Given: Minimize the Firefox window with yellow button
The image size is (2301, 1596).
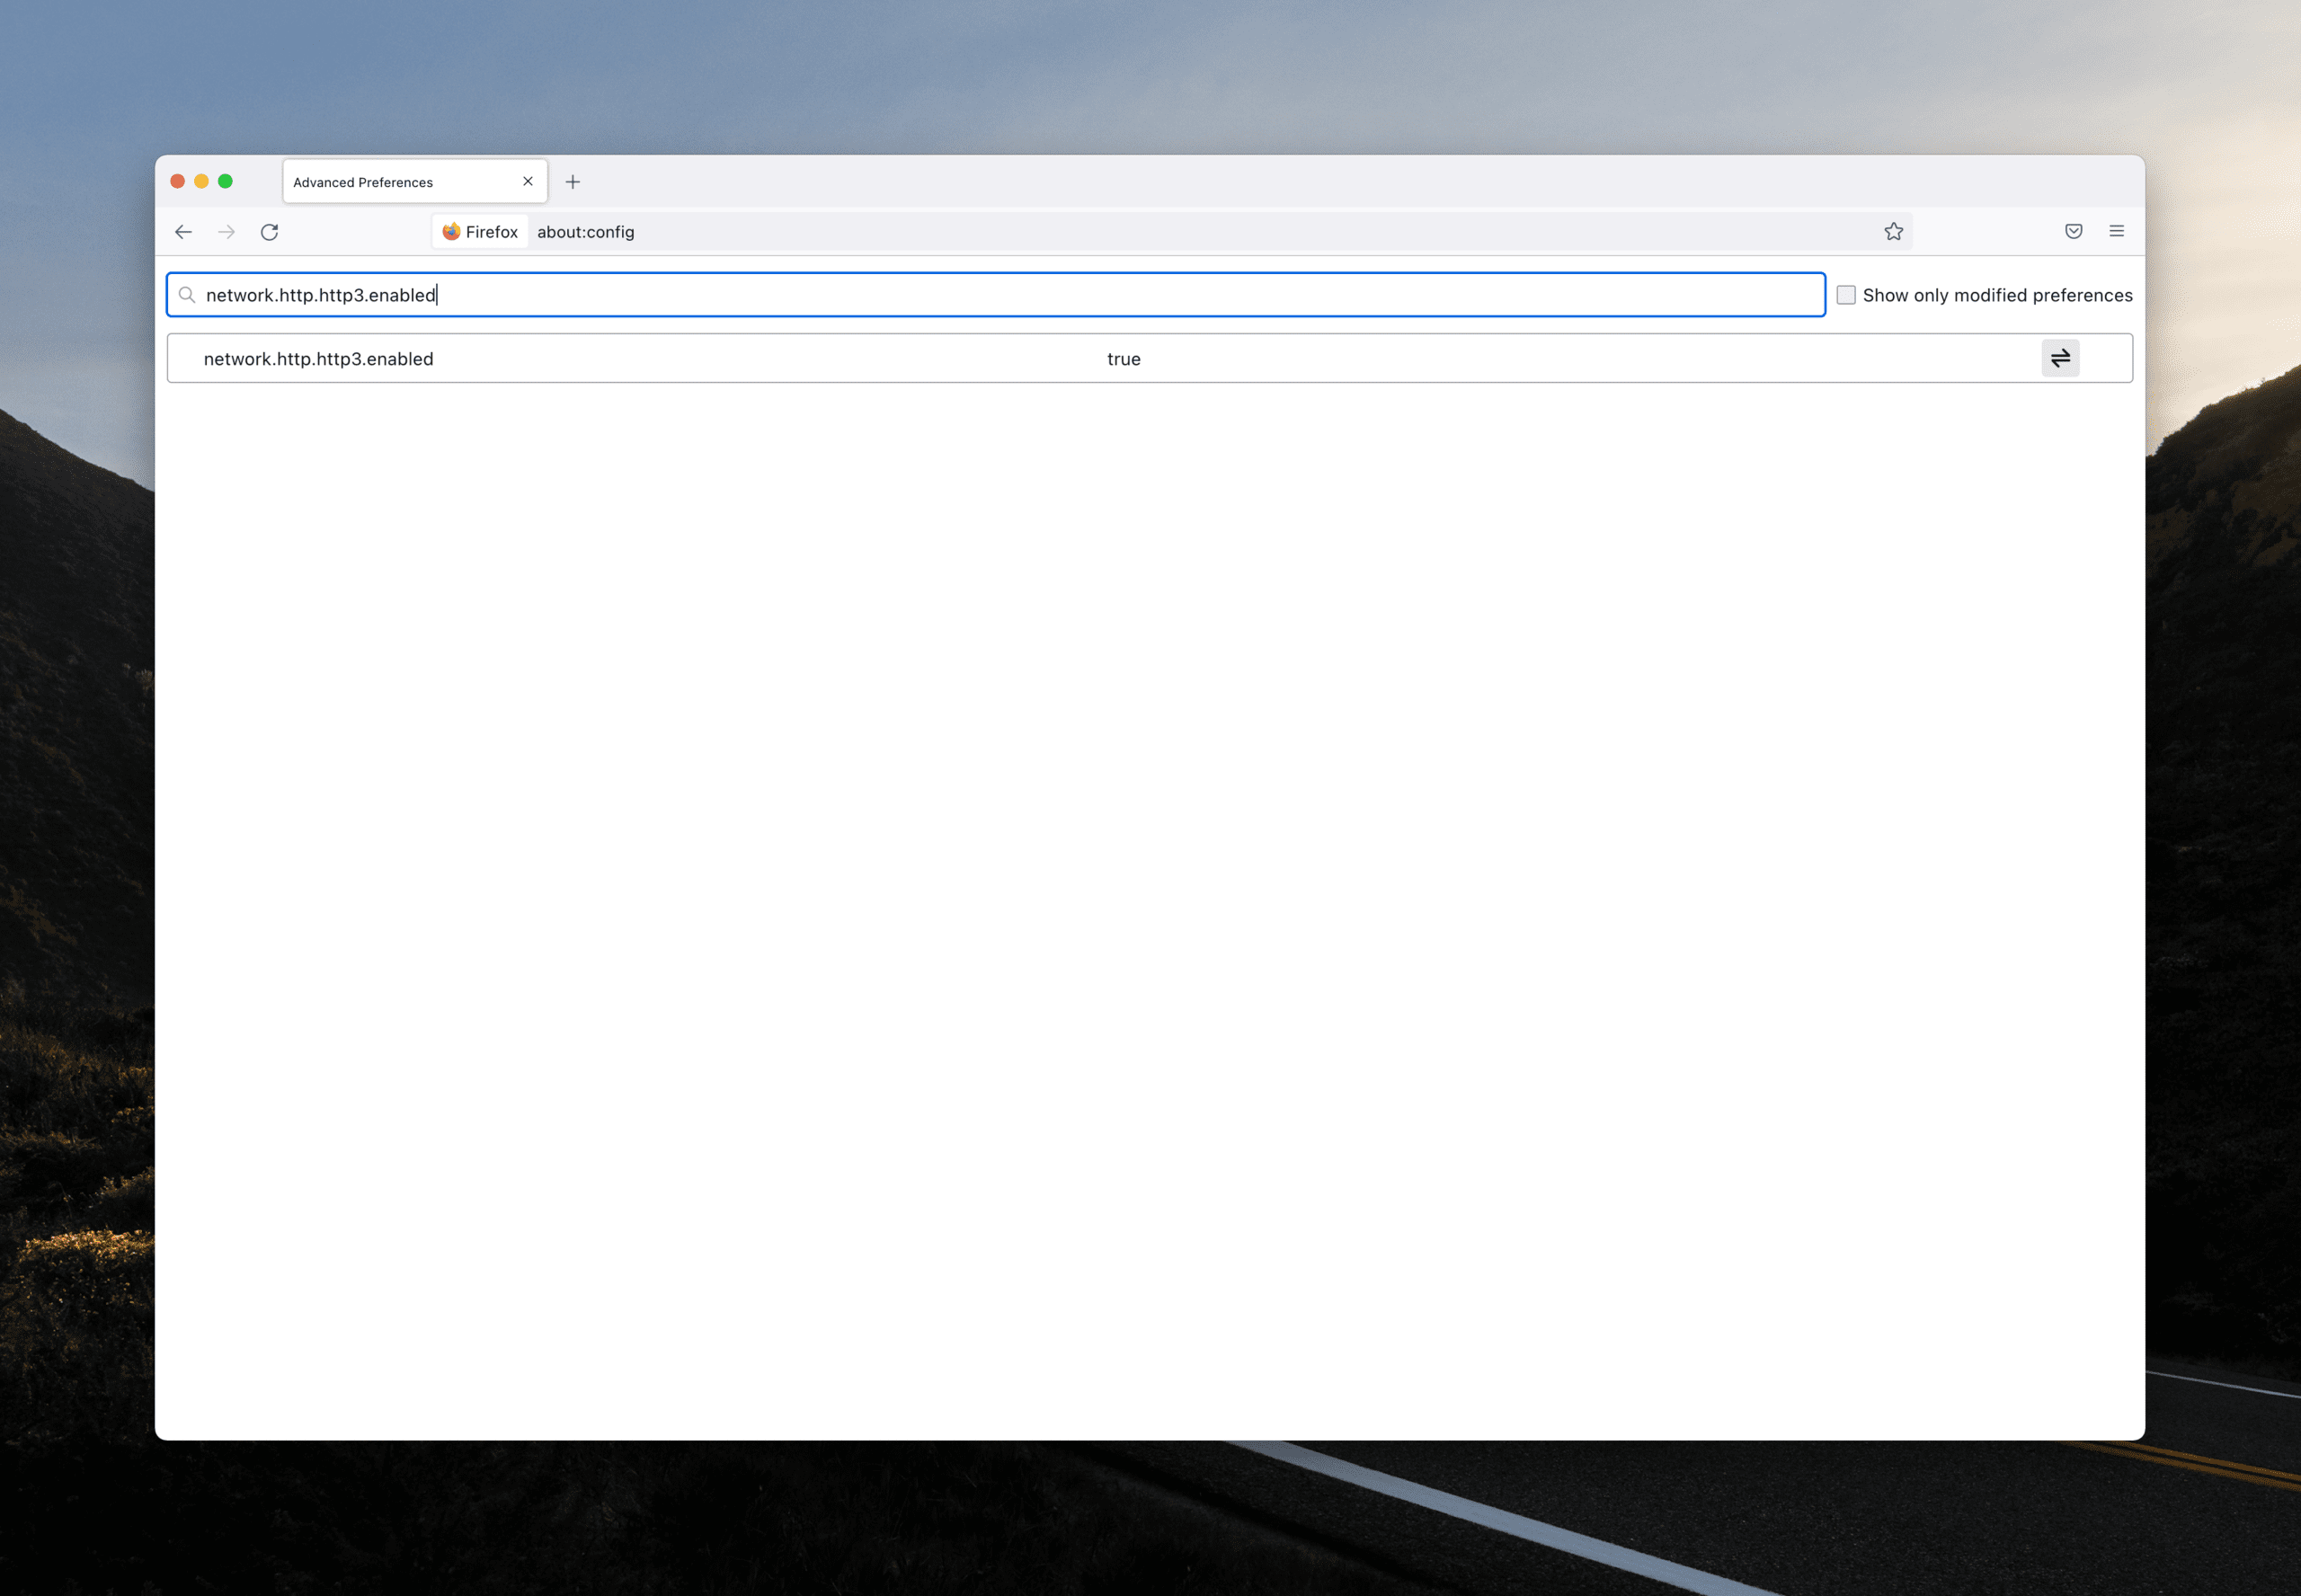Looking at the screenshot, I should (201, 181).
